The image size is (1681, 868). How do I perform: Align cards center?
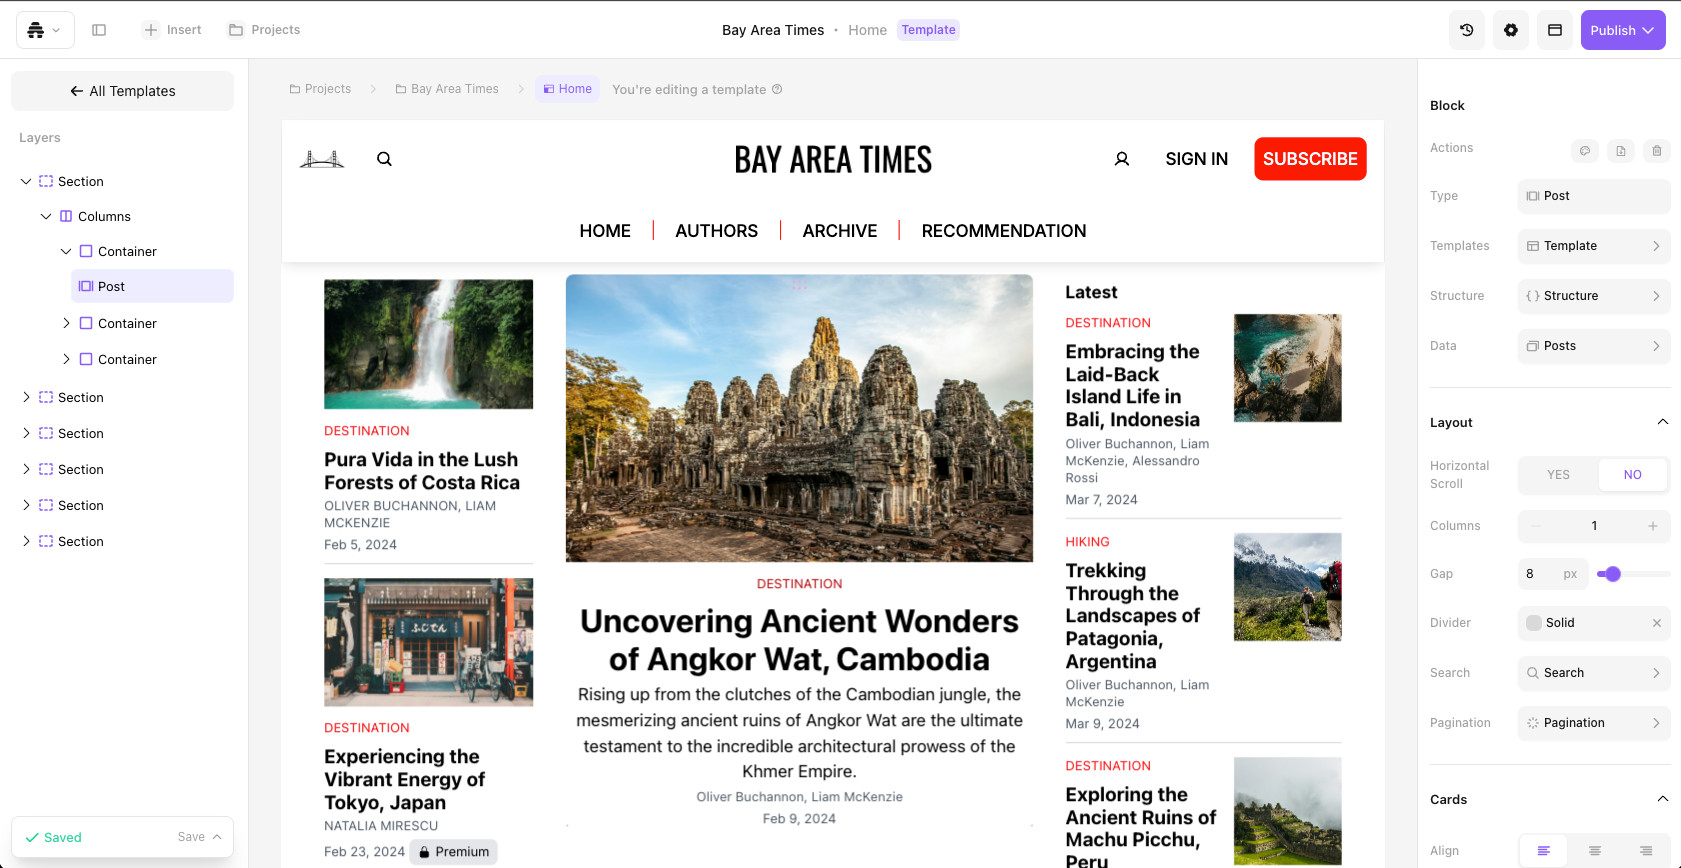[x=1595, y=851]
